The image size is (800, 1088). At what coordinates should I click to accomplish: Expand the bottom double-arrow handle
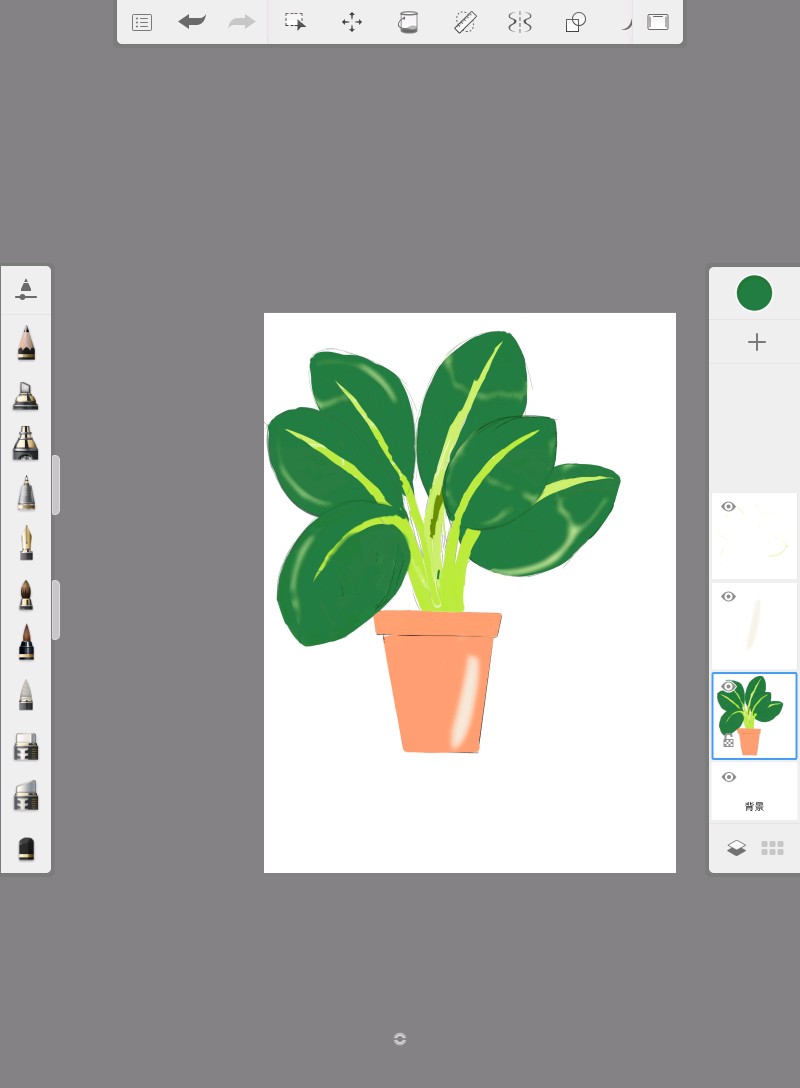[x=400, y=1039]
